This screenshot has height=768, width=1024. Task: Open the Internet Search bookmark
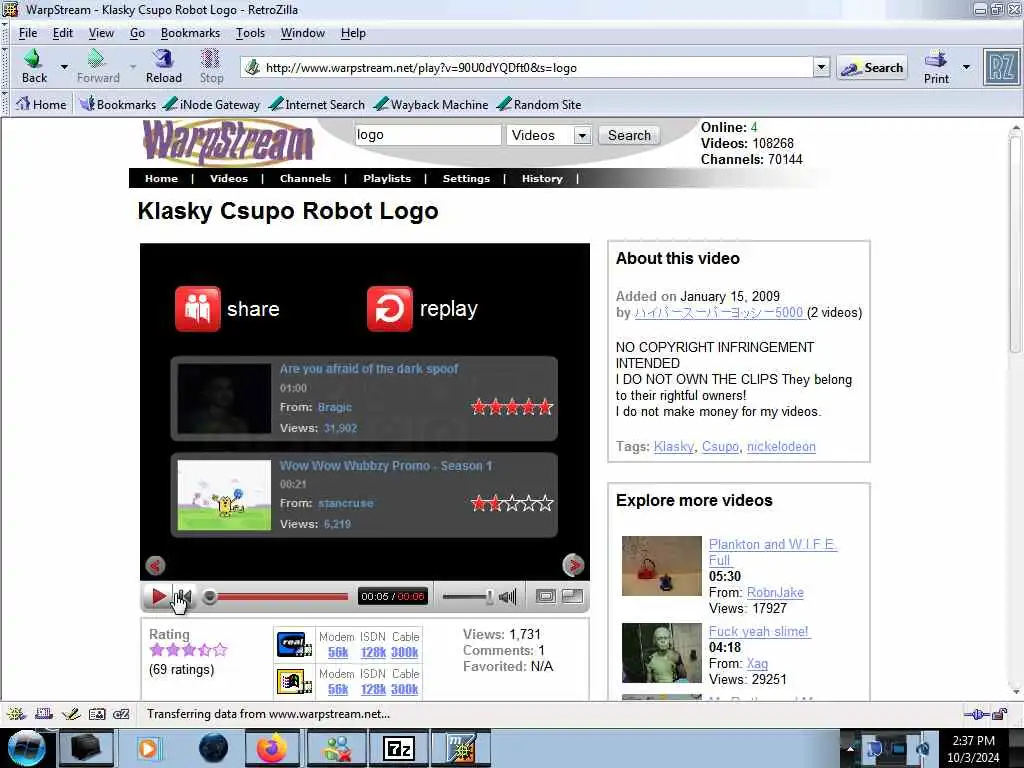pyautogui.click(x=317, y=104)
